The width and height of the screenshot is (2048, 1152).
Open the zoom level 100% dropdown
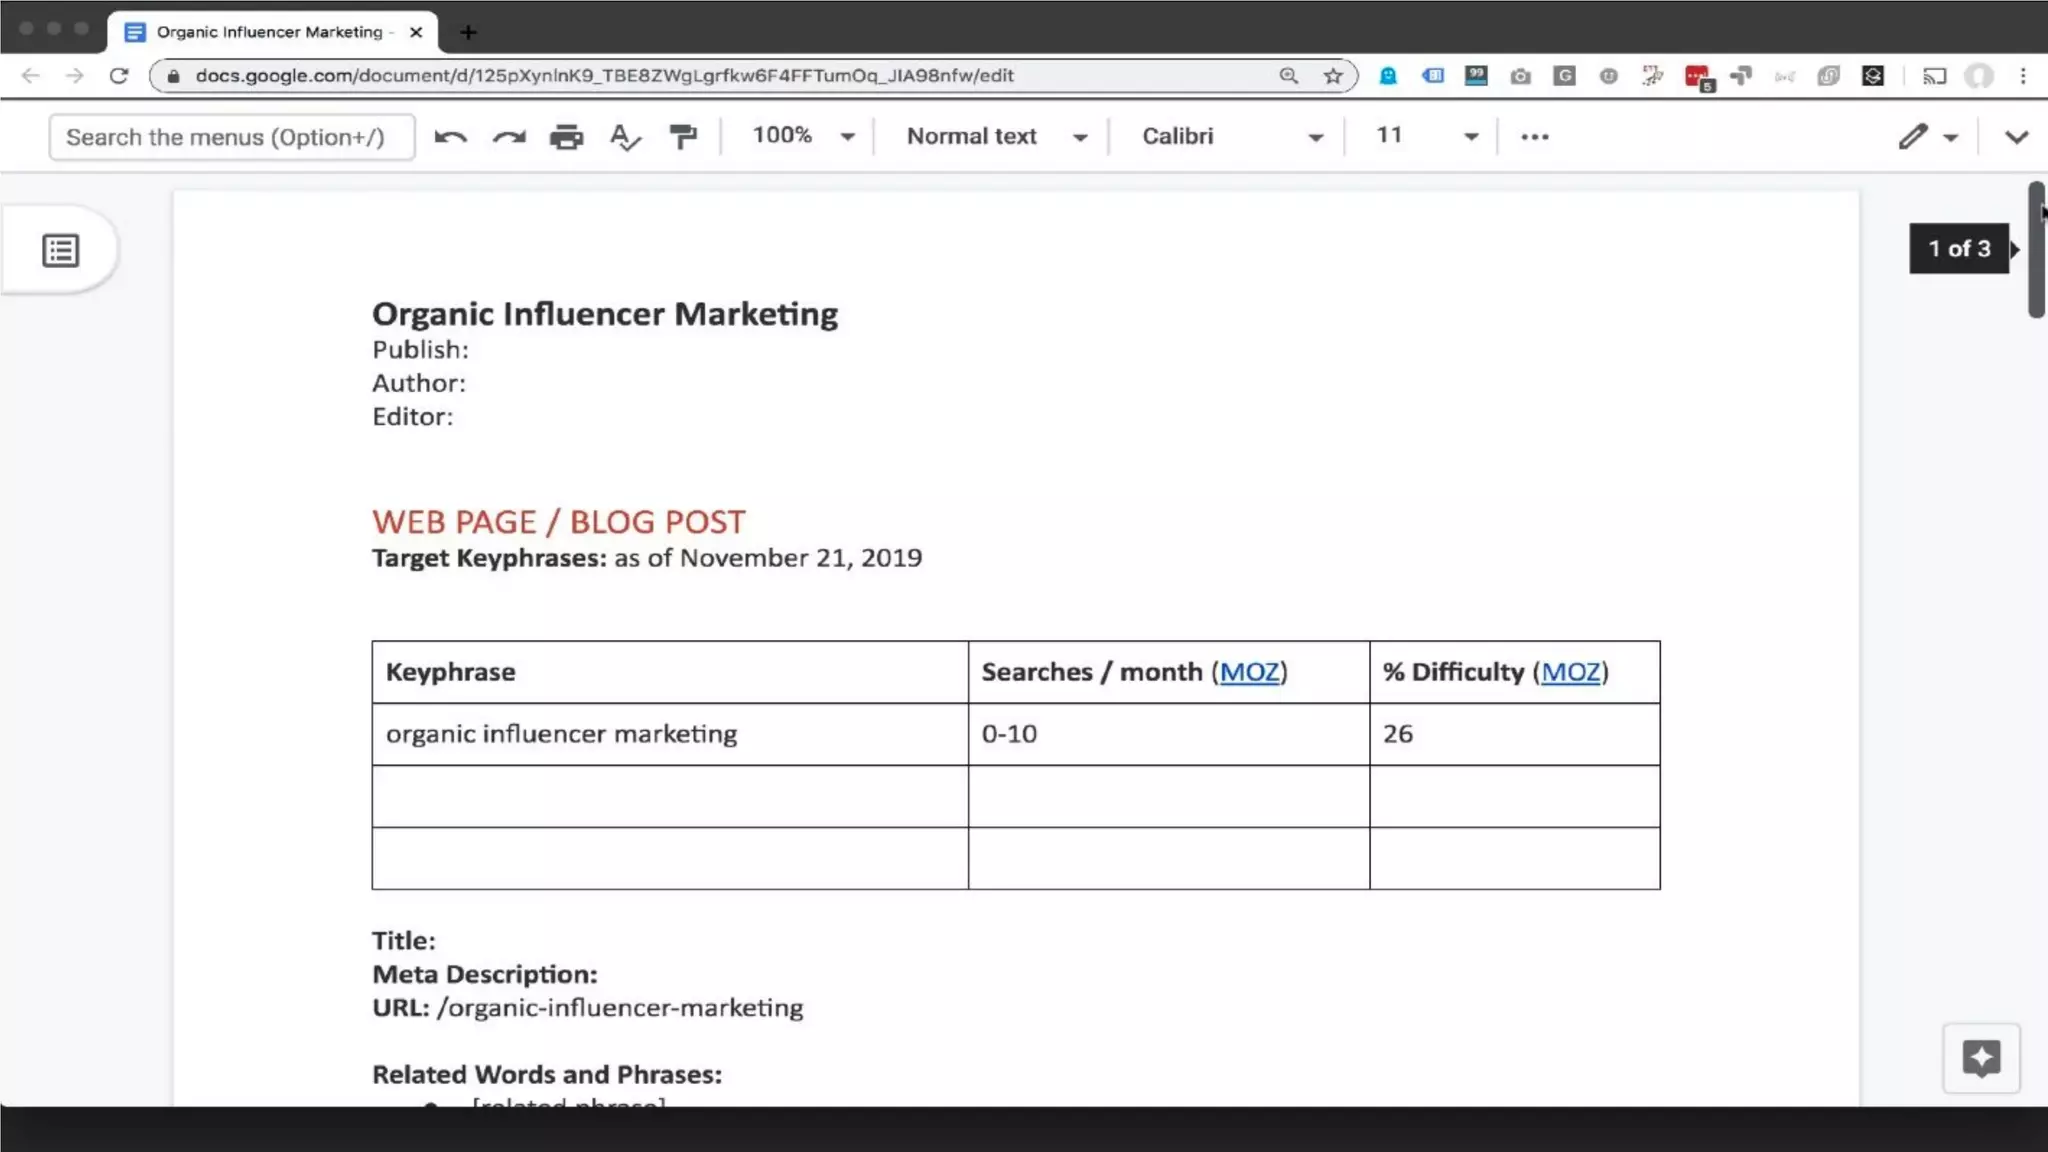point(803,136)
